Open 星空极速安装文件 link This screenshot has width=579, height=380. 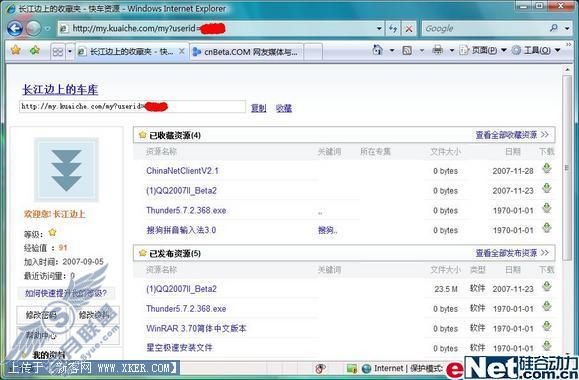click(x=179, y=348)
